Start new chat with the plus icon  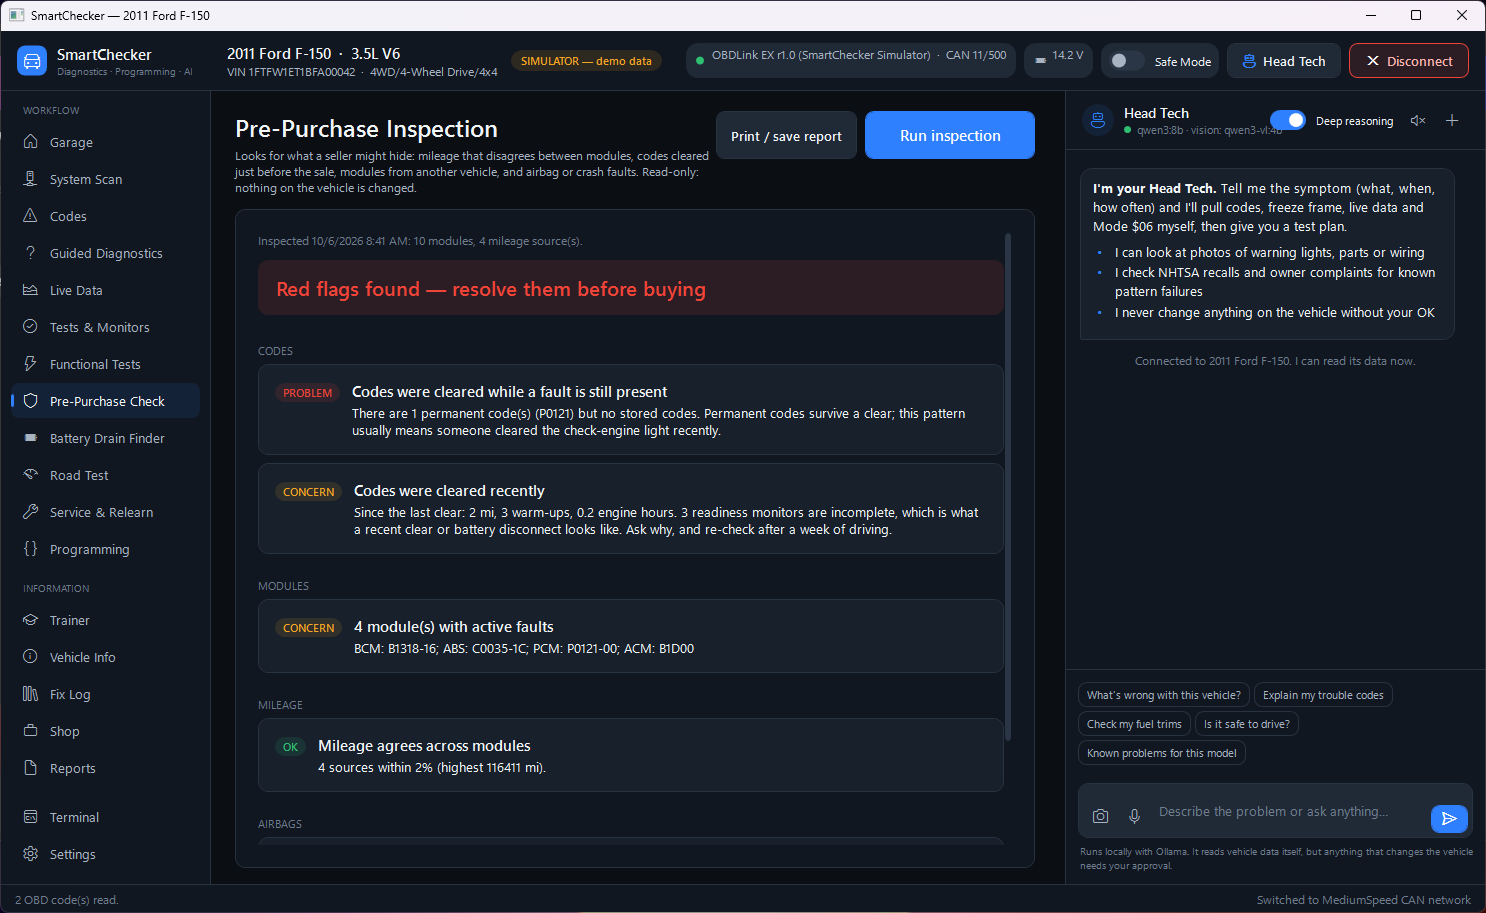tap(1452, 121)
